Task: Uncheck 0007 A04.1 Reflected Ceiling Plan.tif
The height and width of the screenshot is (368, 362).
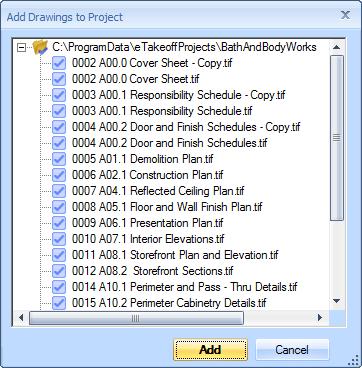Action: (59, 191)
